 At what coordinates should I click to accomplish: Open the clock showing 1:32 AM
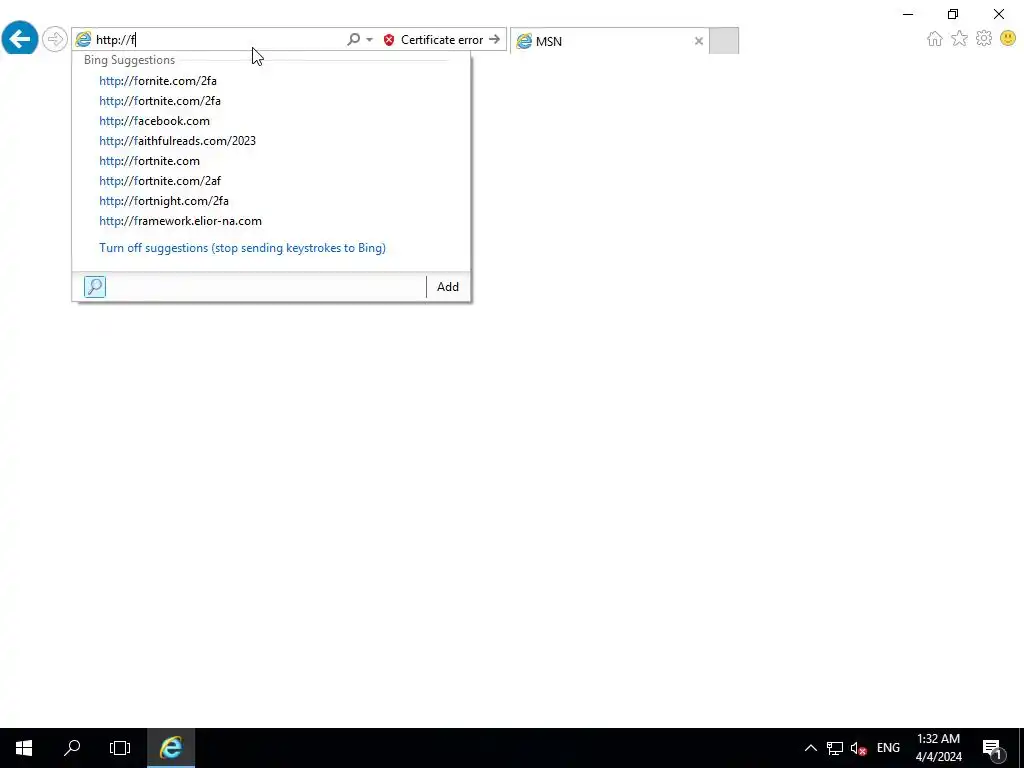938,748
